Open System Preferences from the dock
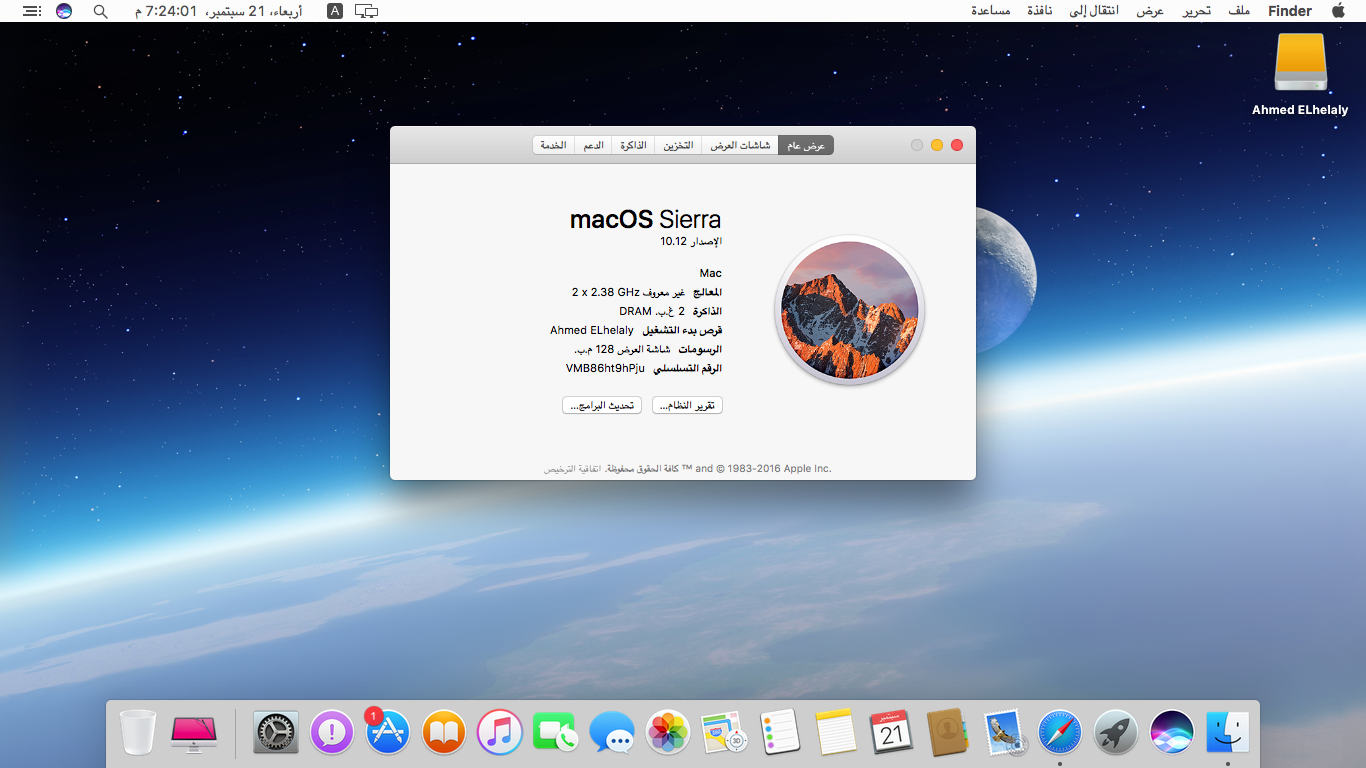Image resolution: width=1366 pixels, height=768 pixels. tap(276, 732)
